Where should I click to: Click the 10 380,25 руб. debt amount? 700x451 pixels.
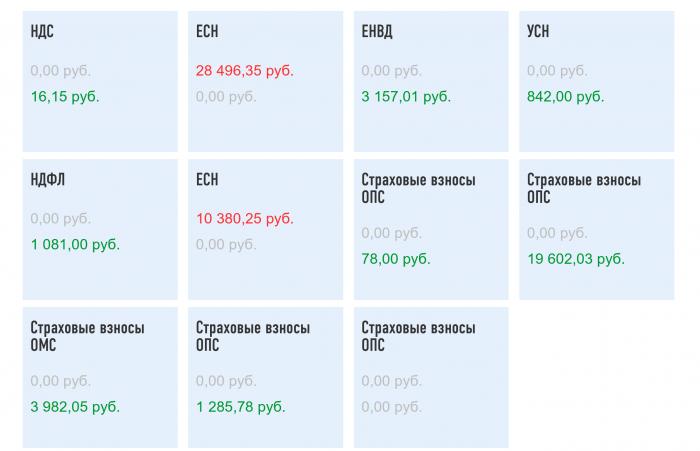(245, 218)
